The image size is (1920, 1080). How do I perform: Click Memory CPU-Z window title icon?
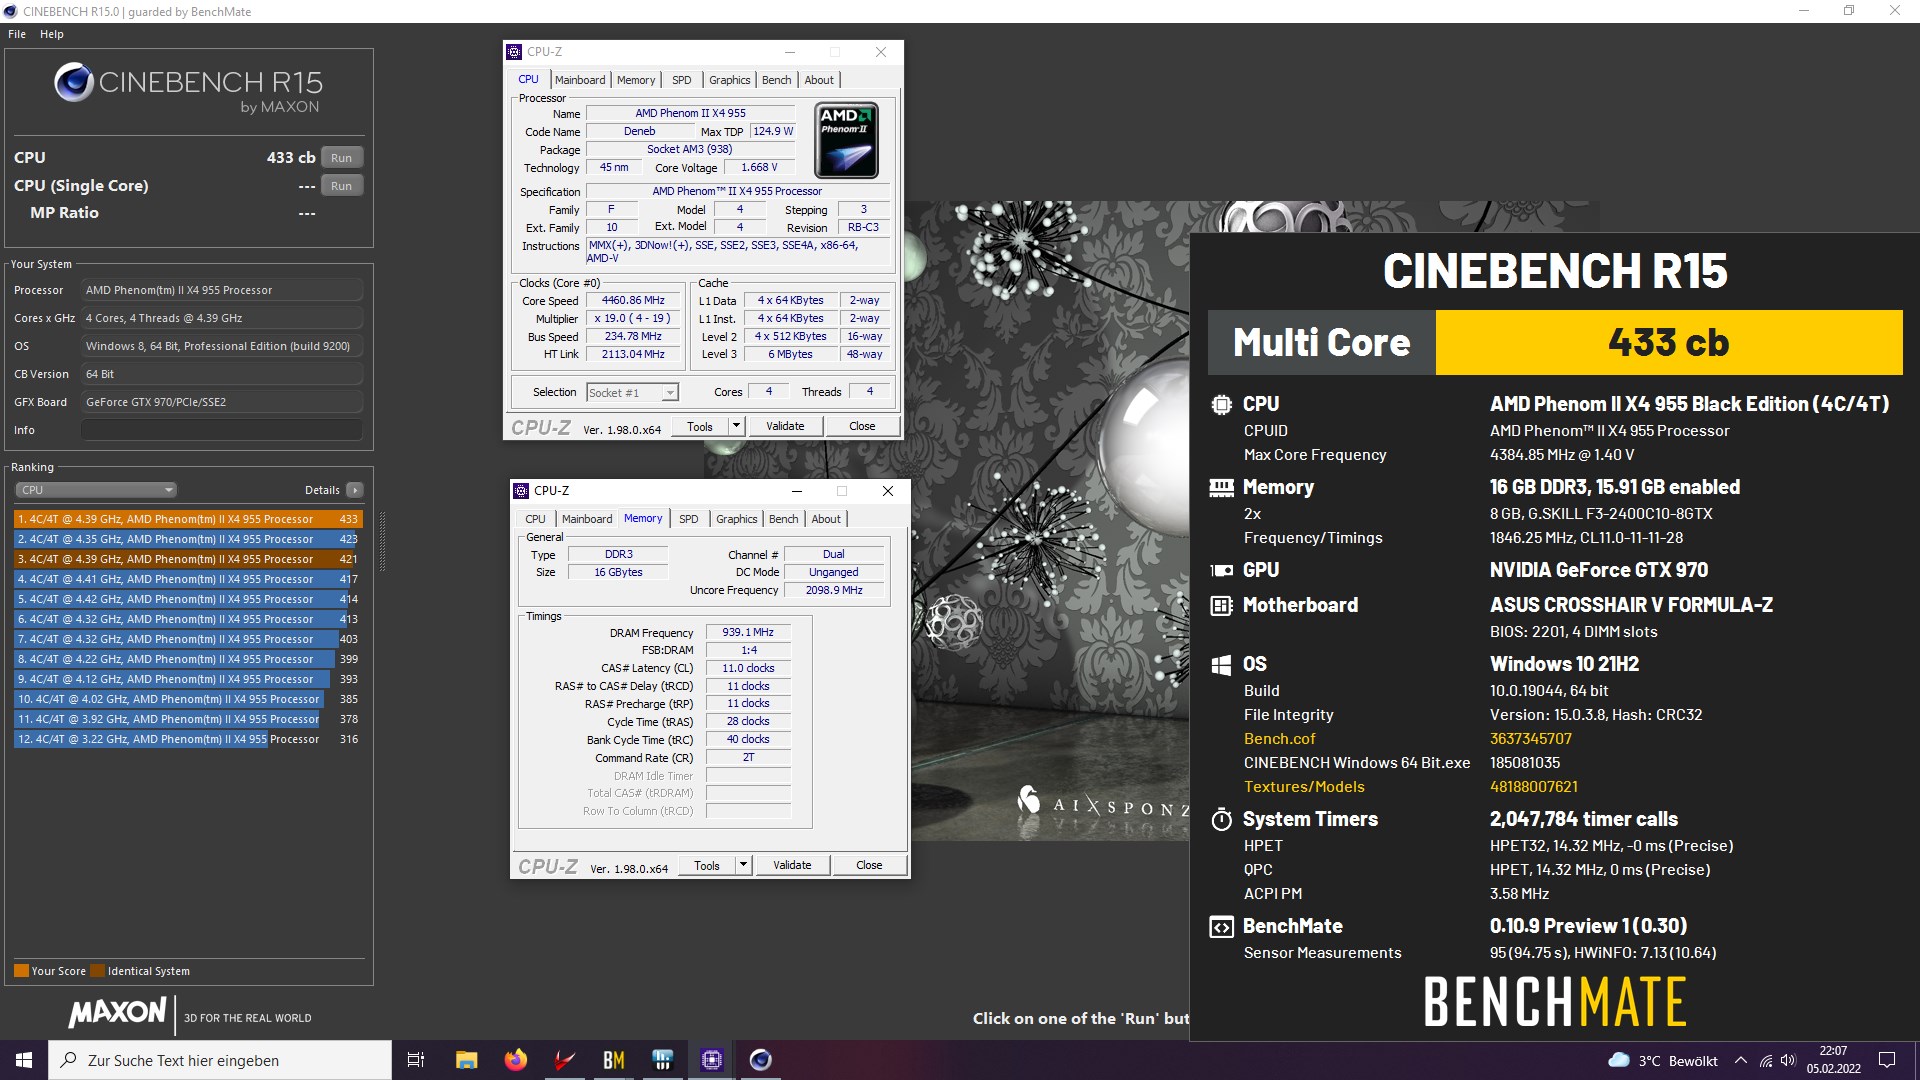(x=521, y=491)
